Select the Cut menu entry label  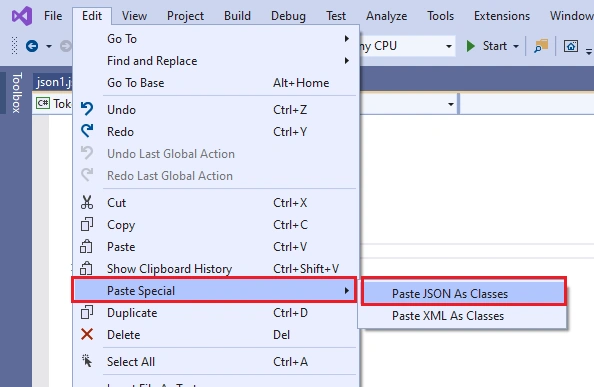tap(117, 203)
